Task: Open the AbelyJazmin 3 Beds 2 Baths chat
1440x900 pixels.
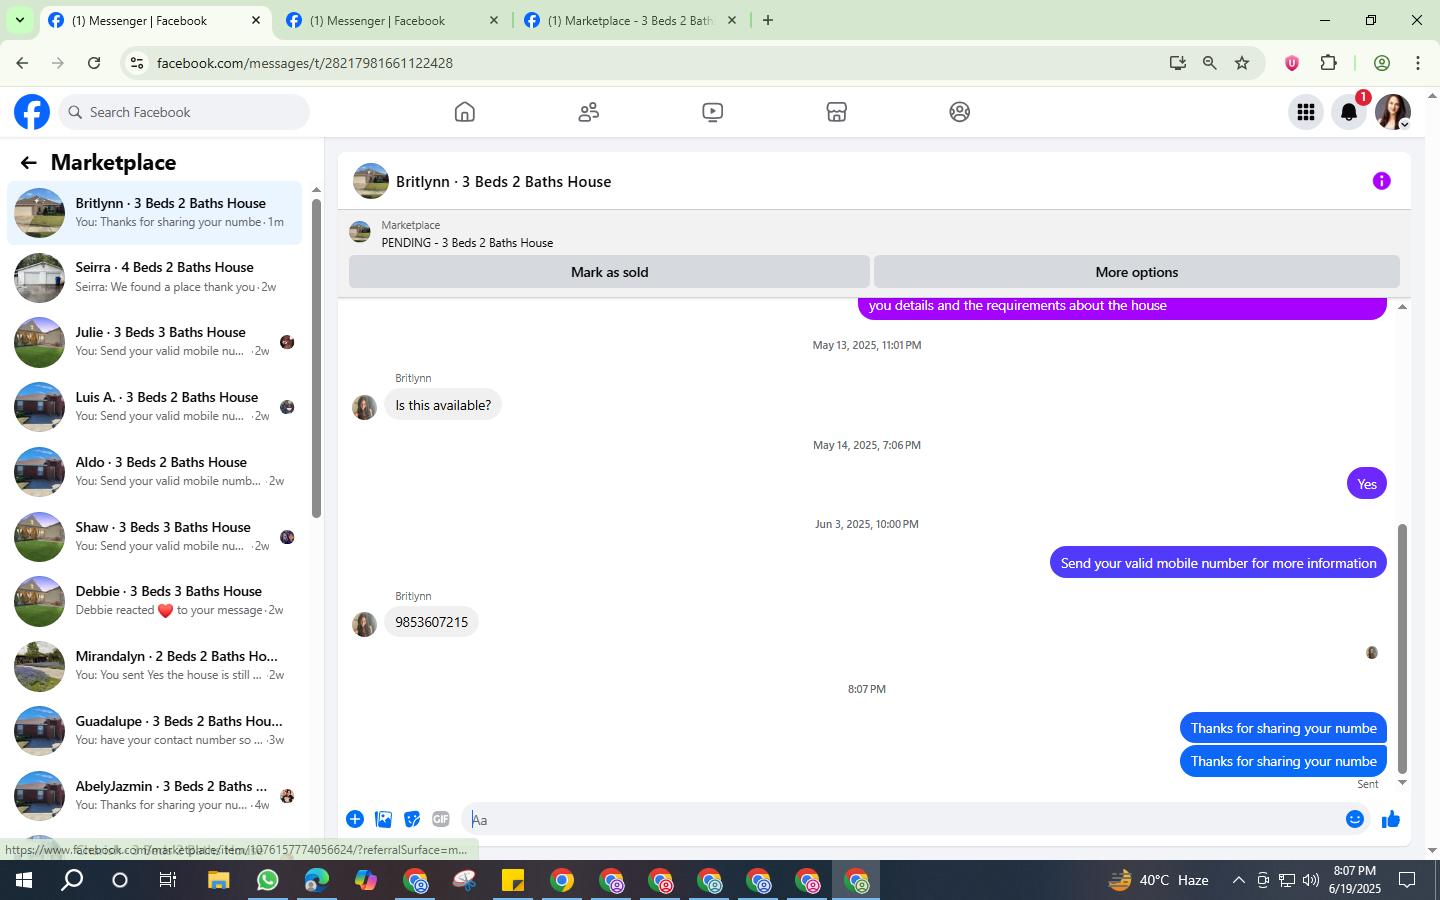Action: click(x=155, y=796)
